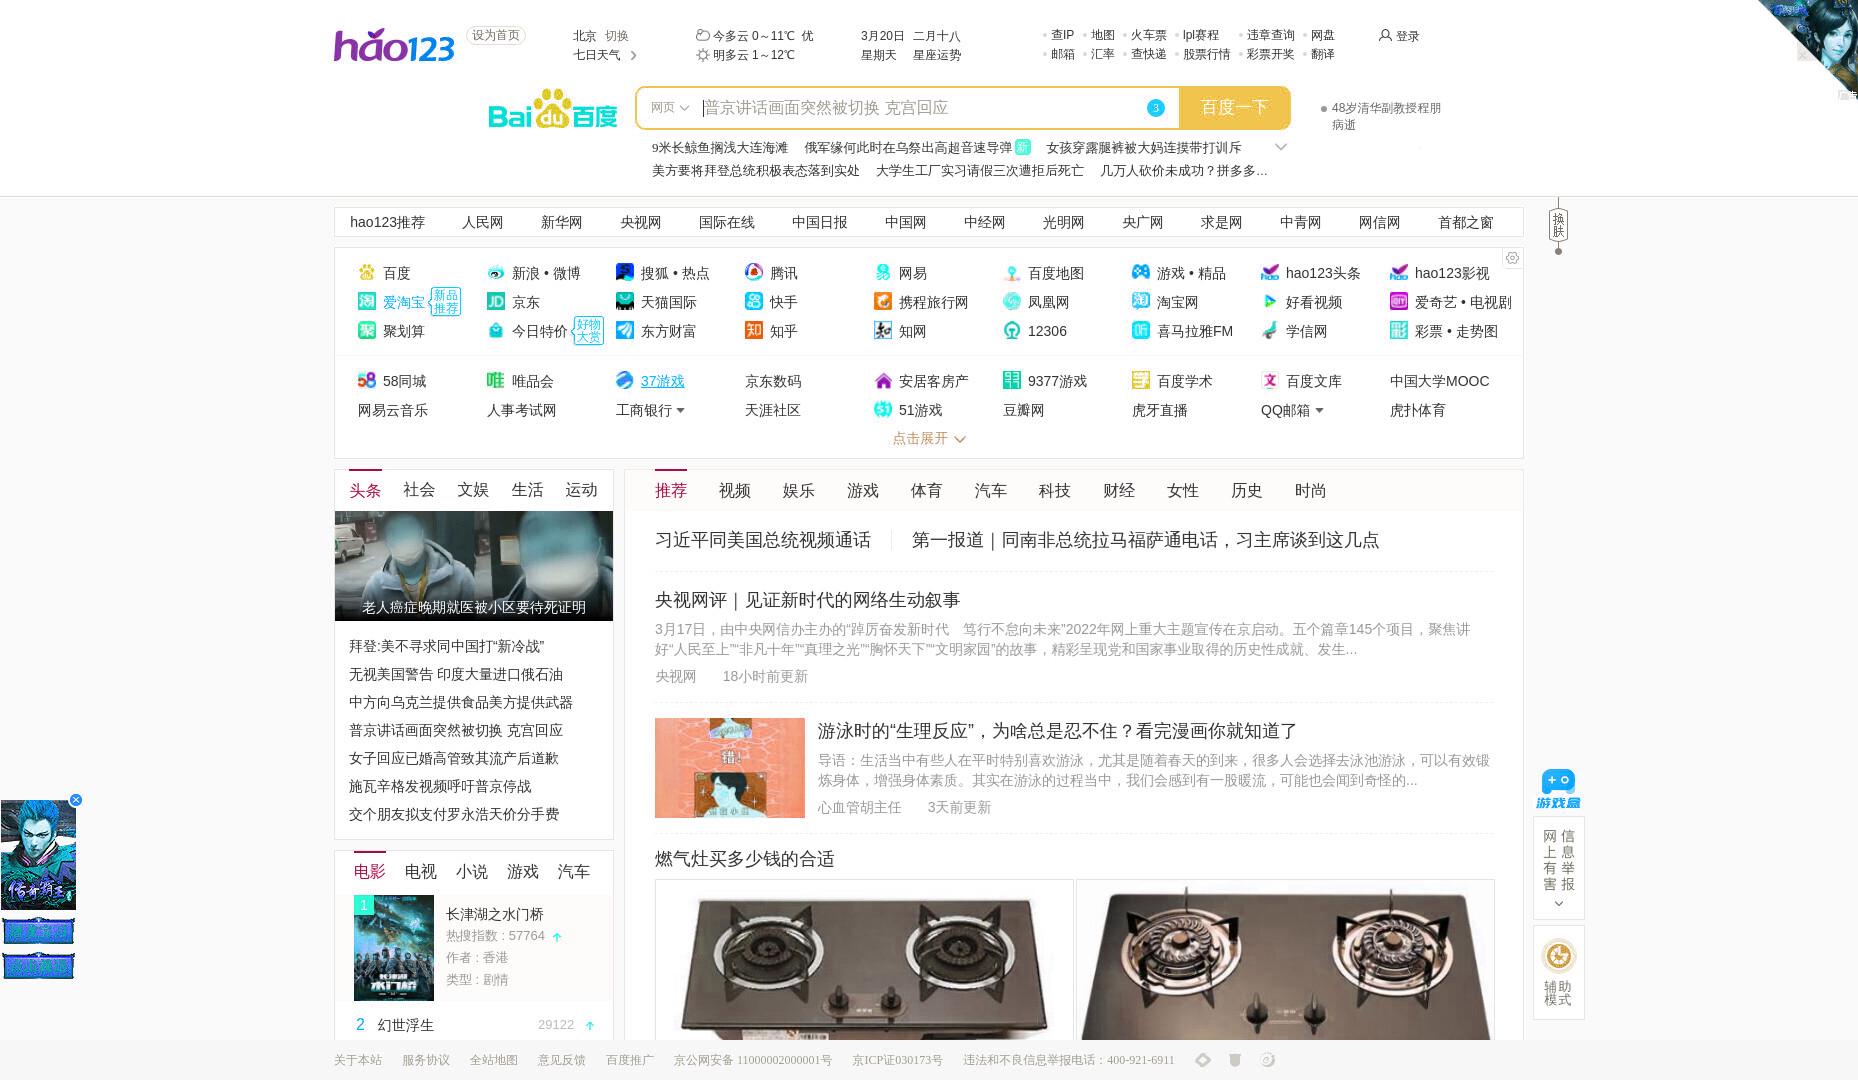Image resolution: width=1858 pixels, height=1080 pixels.
Task: Open 携程旅行网 icon
Action: coord(883,302)
